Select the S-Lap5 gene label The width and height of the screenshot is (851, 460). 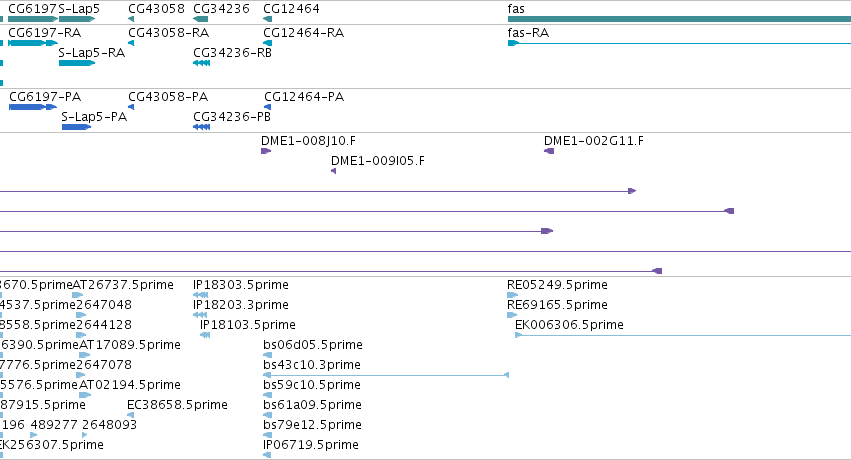point(79,9)
